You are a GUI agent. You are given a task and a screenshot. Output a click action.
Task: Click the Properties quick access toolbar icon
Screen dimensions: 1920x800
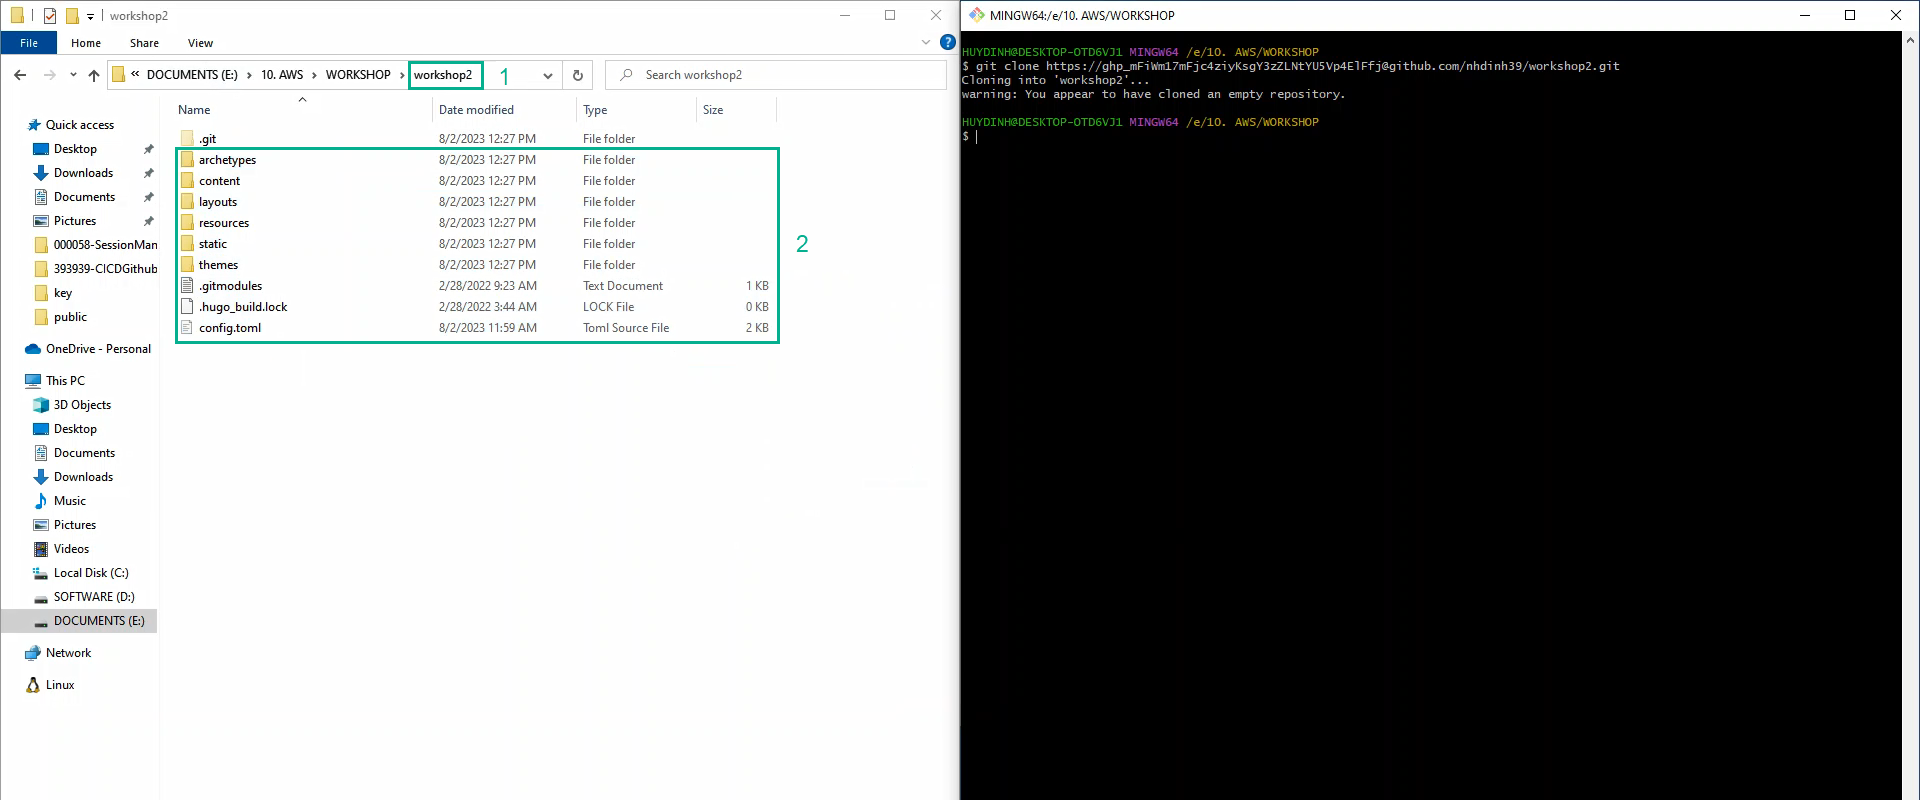(50, 16)
